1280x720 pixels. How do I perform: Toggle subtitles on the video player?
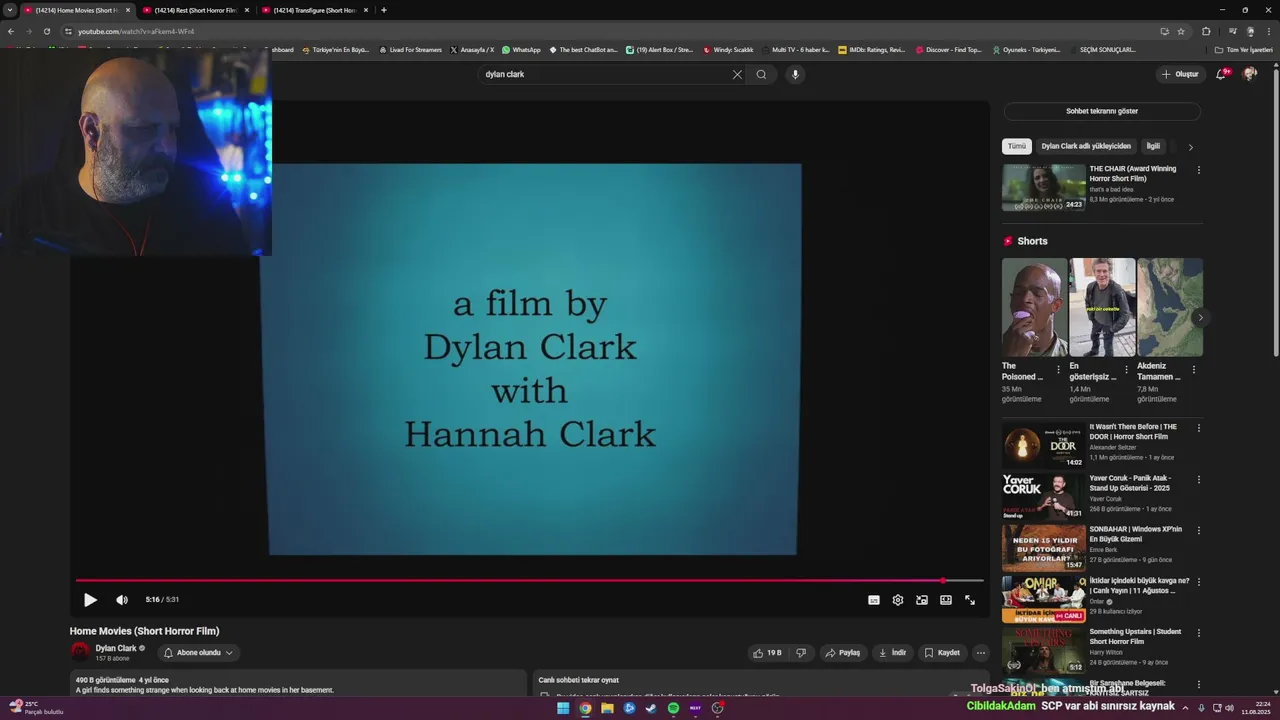(874, 600)
